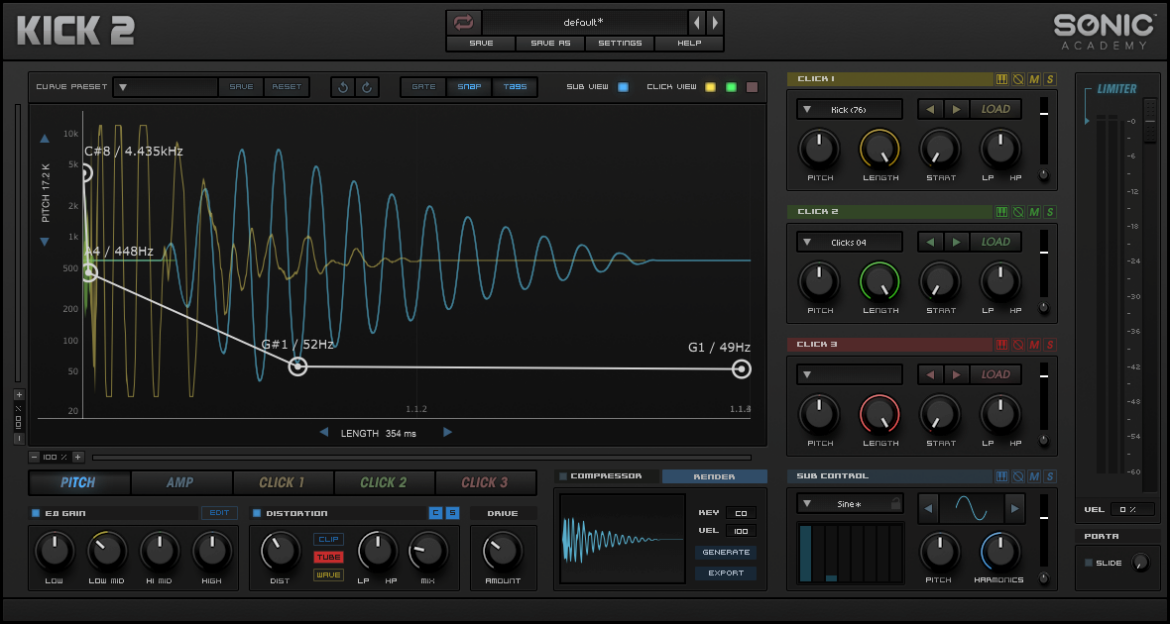Viewport: 1170px width, 624px height.
Task: Toggle the EQ Gain enable checkbox
Action: [35, 513]
